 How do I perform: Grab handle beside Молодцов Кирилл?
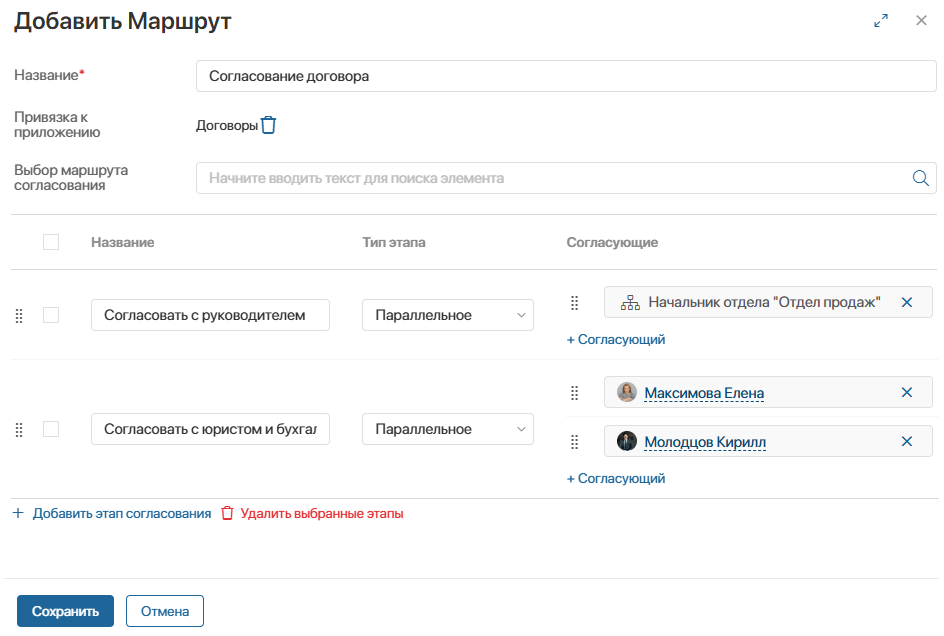click(x=574, y=442)
